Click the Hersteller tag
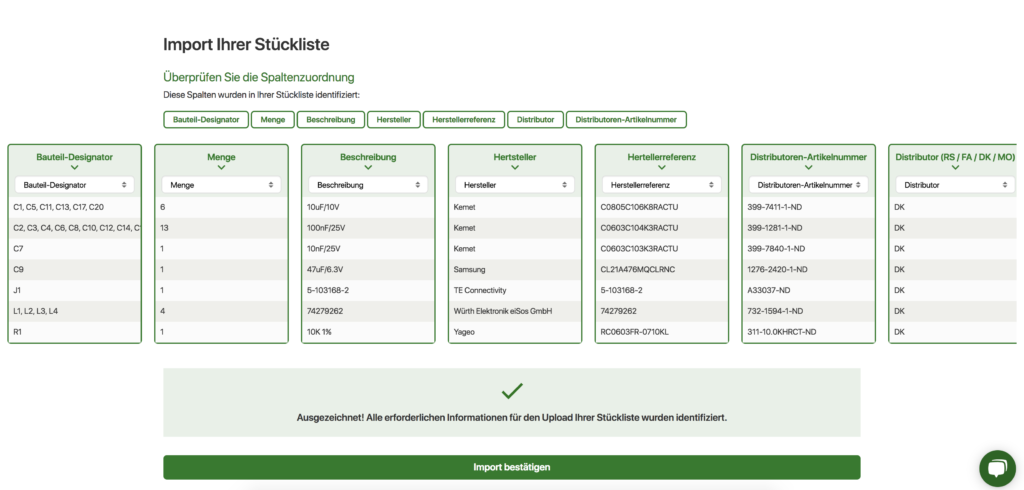1024x490 pixels. tap(394, 120)
